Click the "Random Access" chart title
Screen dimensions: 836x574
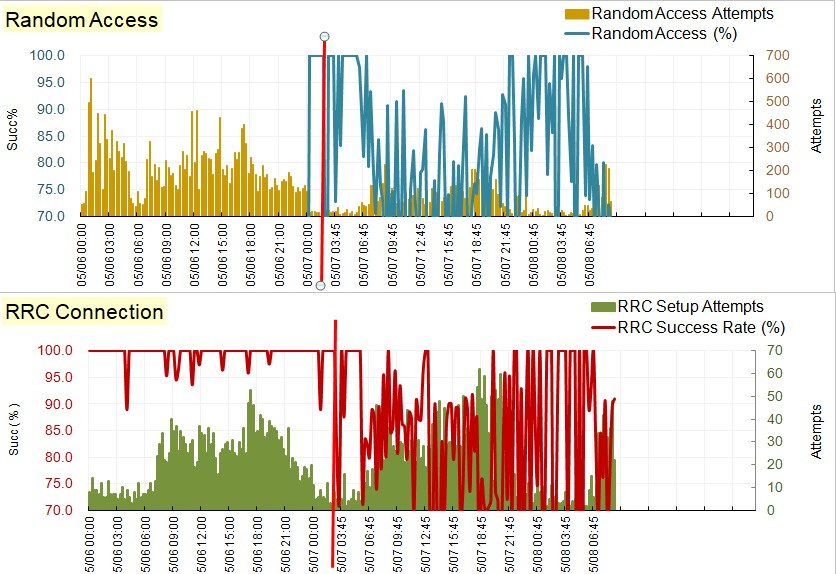[82, 19]
